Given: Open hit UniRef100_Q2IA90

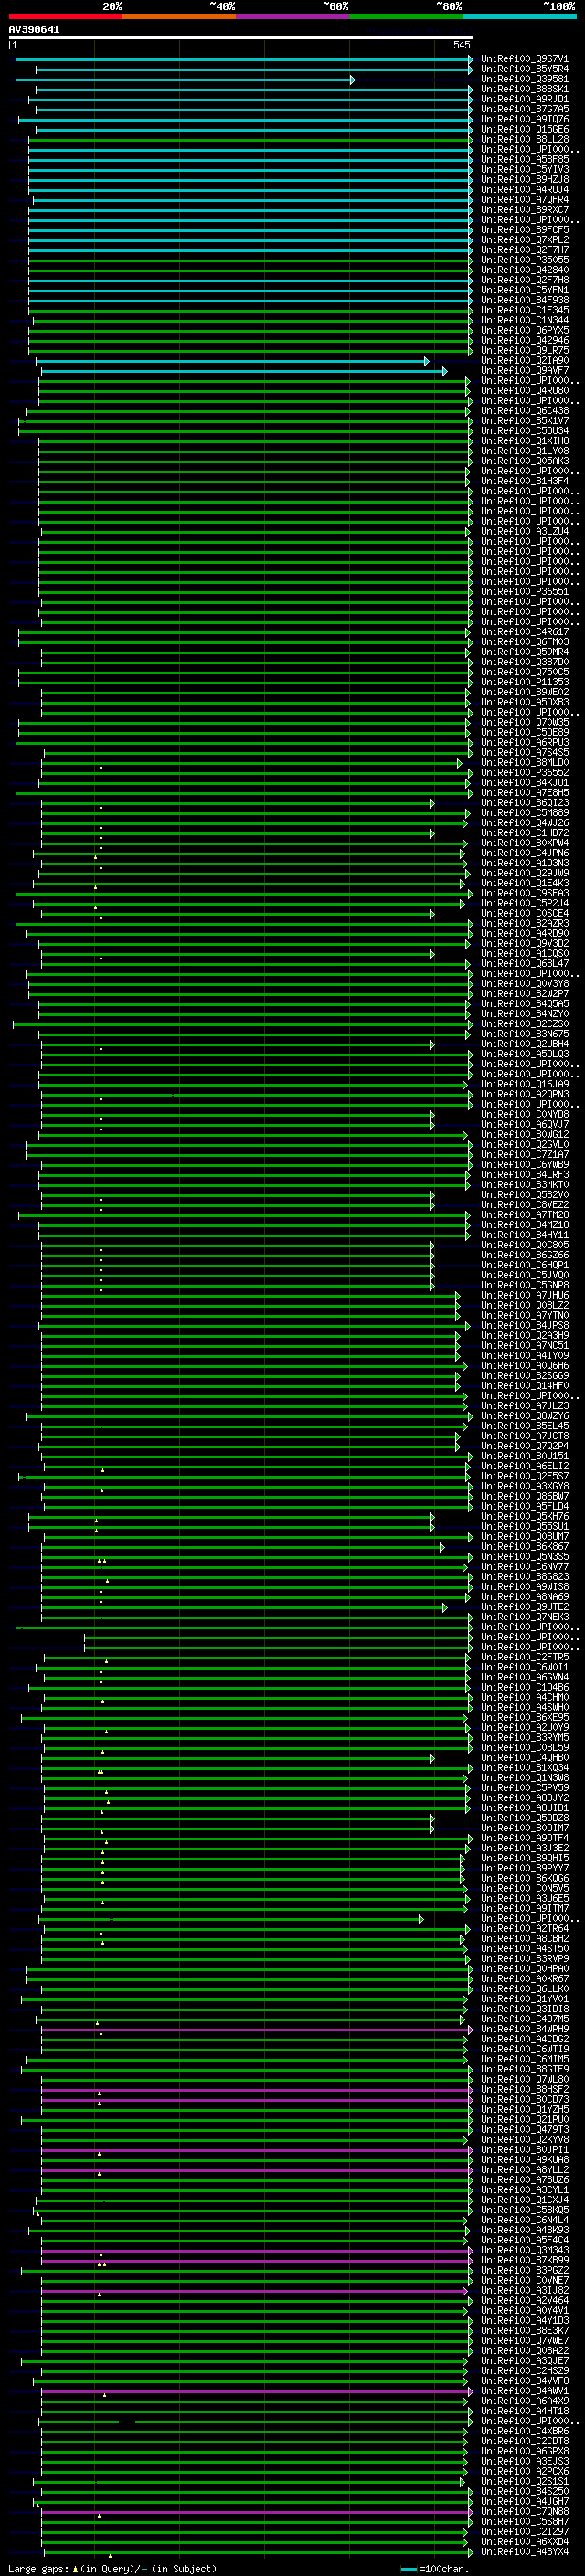Looking at the screenshot, I should tap(524, 360).
